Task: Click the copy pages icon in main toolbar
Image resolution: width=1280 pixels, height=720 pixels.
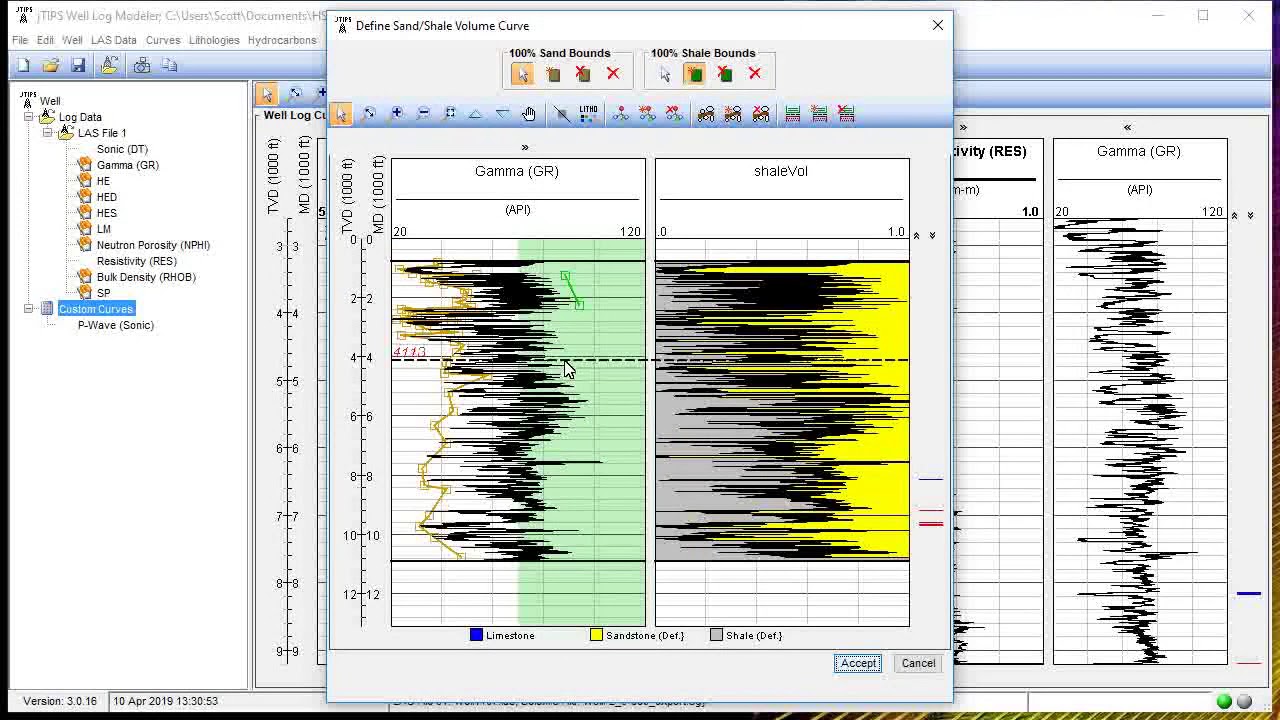Action: [169, 65]
